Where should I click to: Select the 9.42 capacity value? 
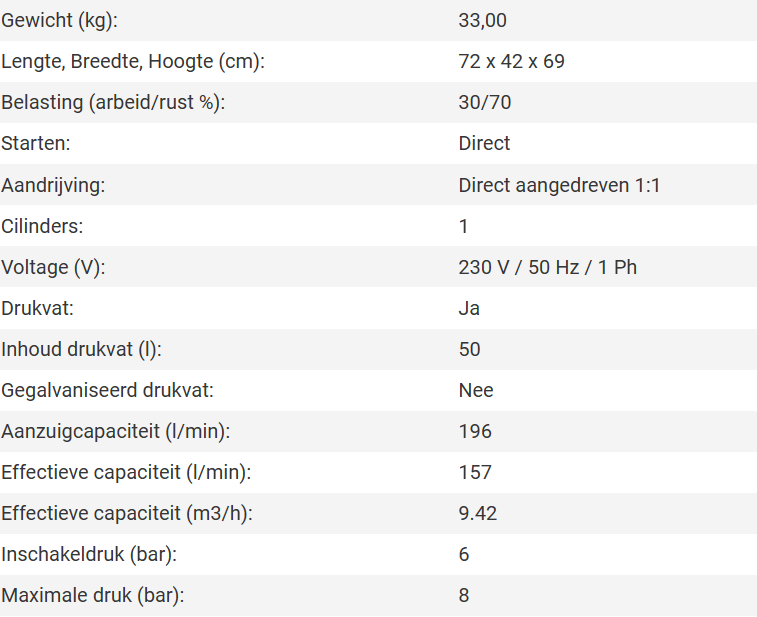pyautogui.click(x=478, y=513)
